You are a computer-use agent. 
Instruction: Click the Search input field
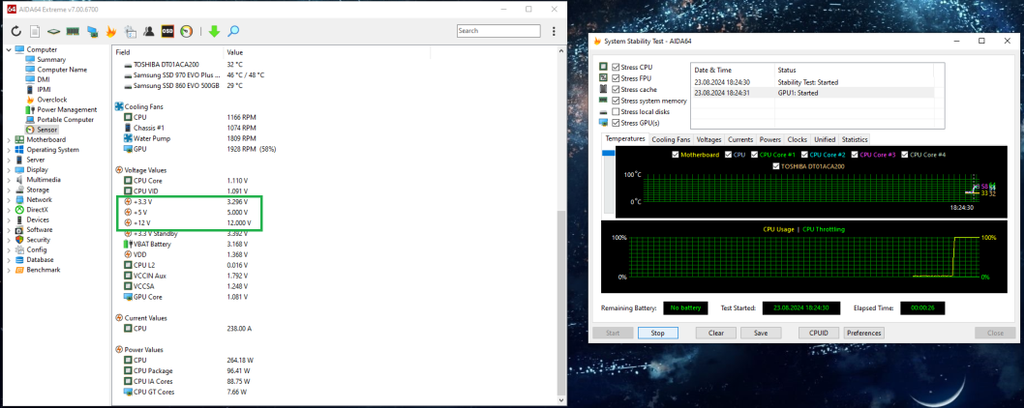[498, 31]
